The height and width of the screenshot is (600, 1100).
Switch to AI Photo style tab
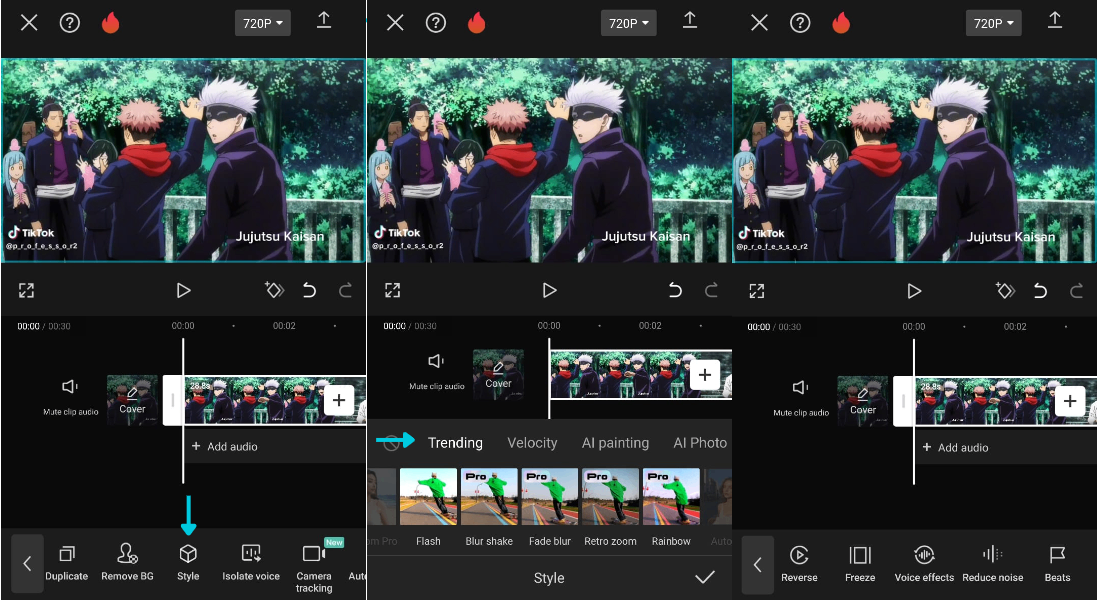[x=700, y=443]
